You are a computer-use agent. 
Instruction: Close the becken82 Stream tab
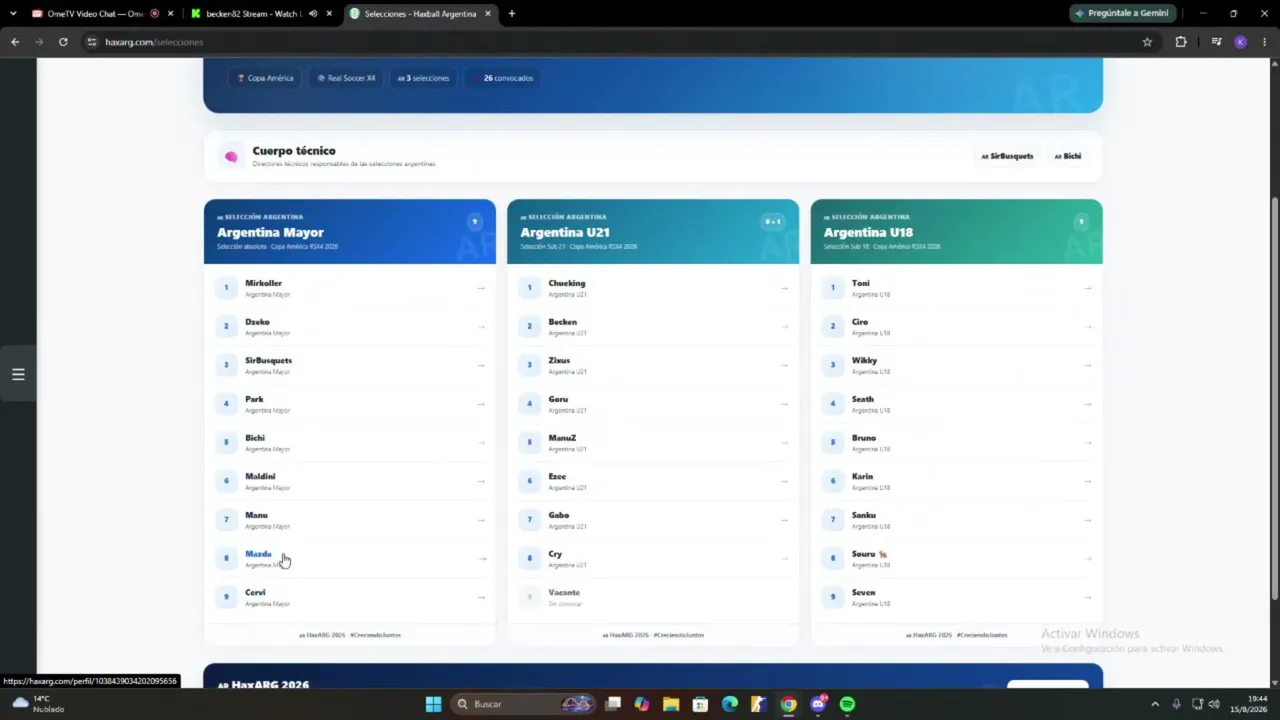(x=329, y=14)
